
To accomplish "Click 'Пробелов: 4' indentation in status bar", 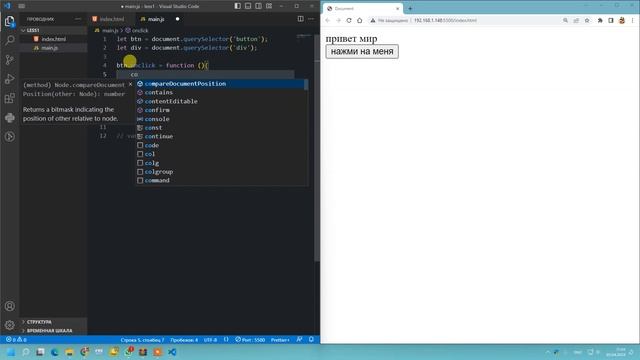I will click(184, 340).
